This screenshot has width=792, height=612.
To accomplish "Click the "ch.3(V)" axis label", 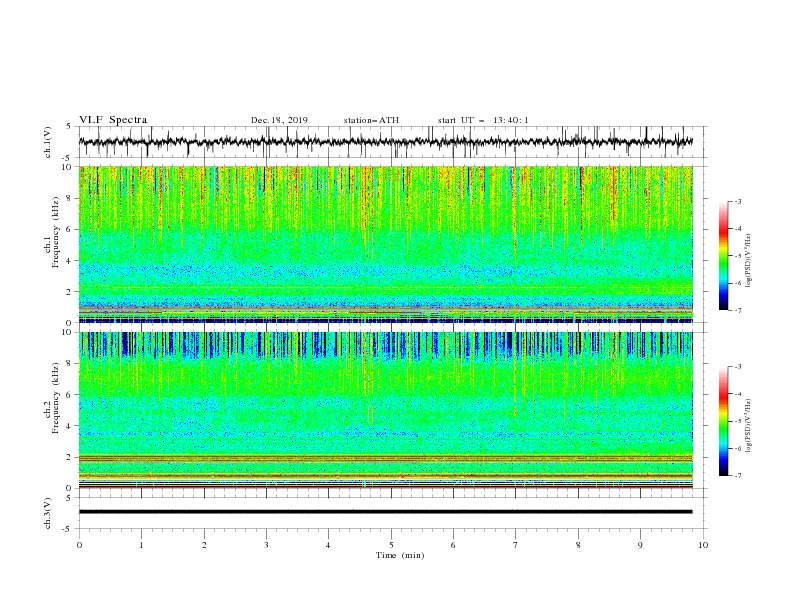I will [x=48, y=513].
